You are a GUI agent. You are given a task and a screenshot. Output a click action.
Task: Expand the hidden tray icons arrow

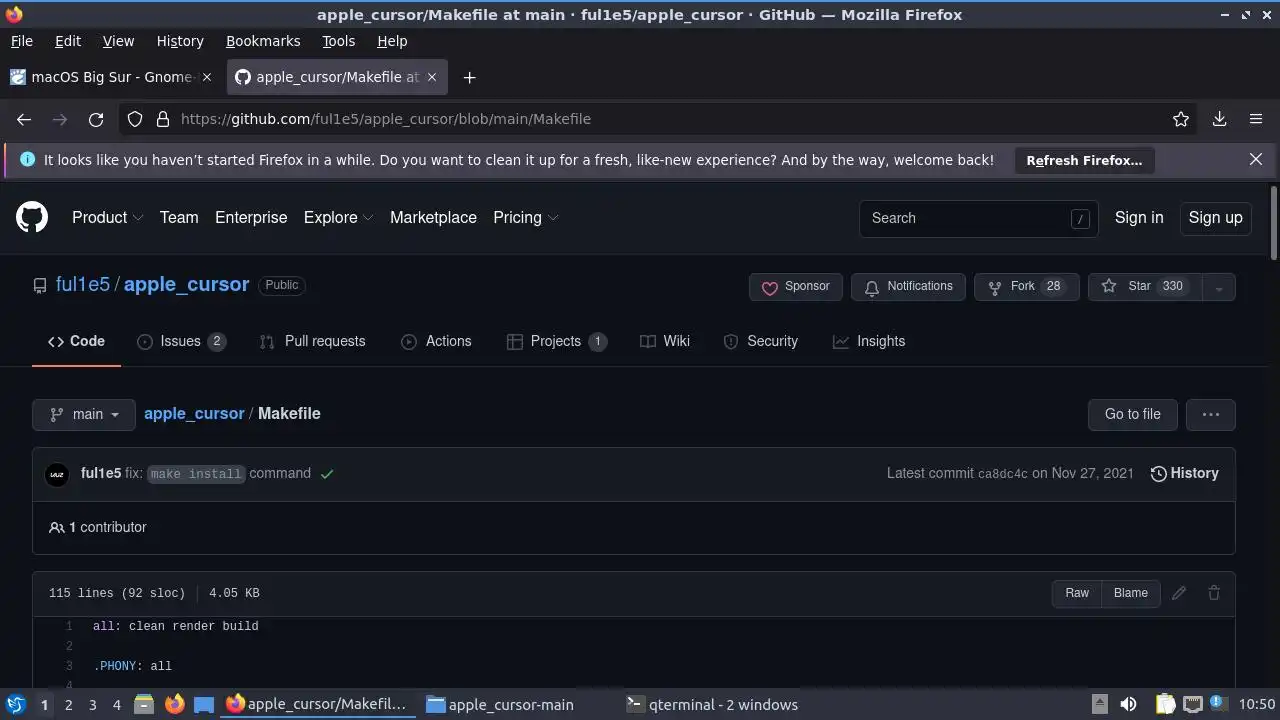tap(1099, 705)
